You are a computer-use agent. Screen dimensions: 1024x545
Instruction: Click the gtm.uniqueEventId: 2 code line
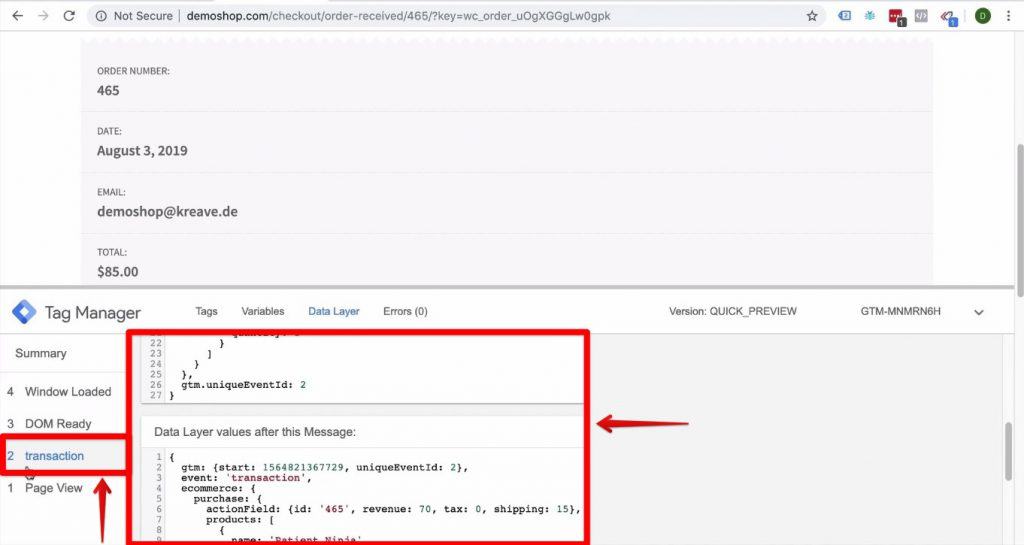[x=243, y=384]
